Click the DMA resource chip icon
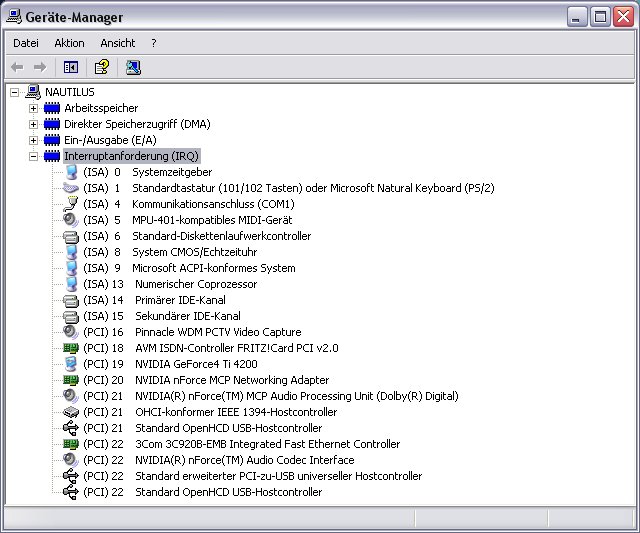This screenshot has height=533, width=640. (52, 124)
